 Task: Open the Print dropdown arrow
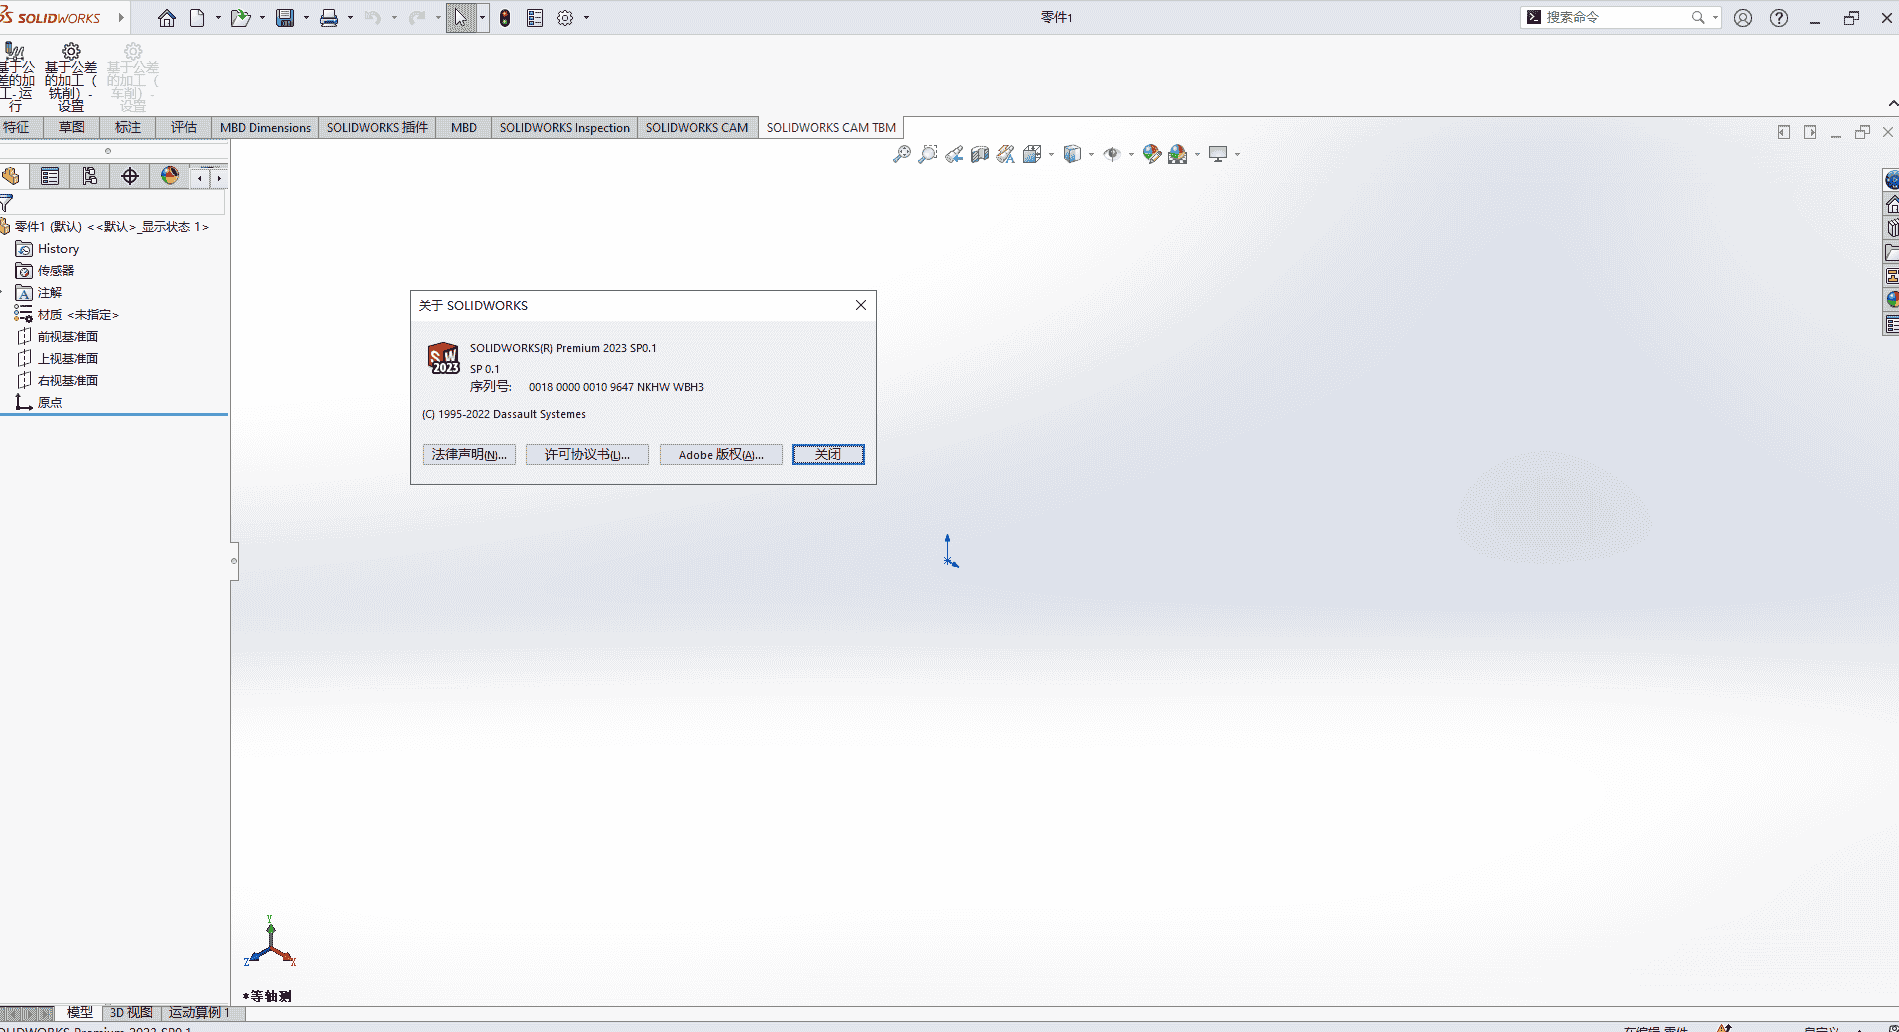pos(350,18)
